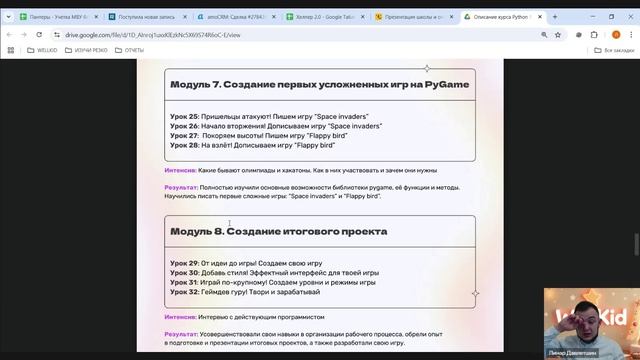Close the amoCRM tab
This screenshot has width=640, height=360.
[273, 17]
